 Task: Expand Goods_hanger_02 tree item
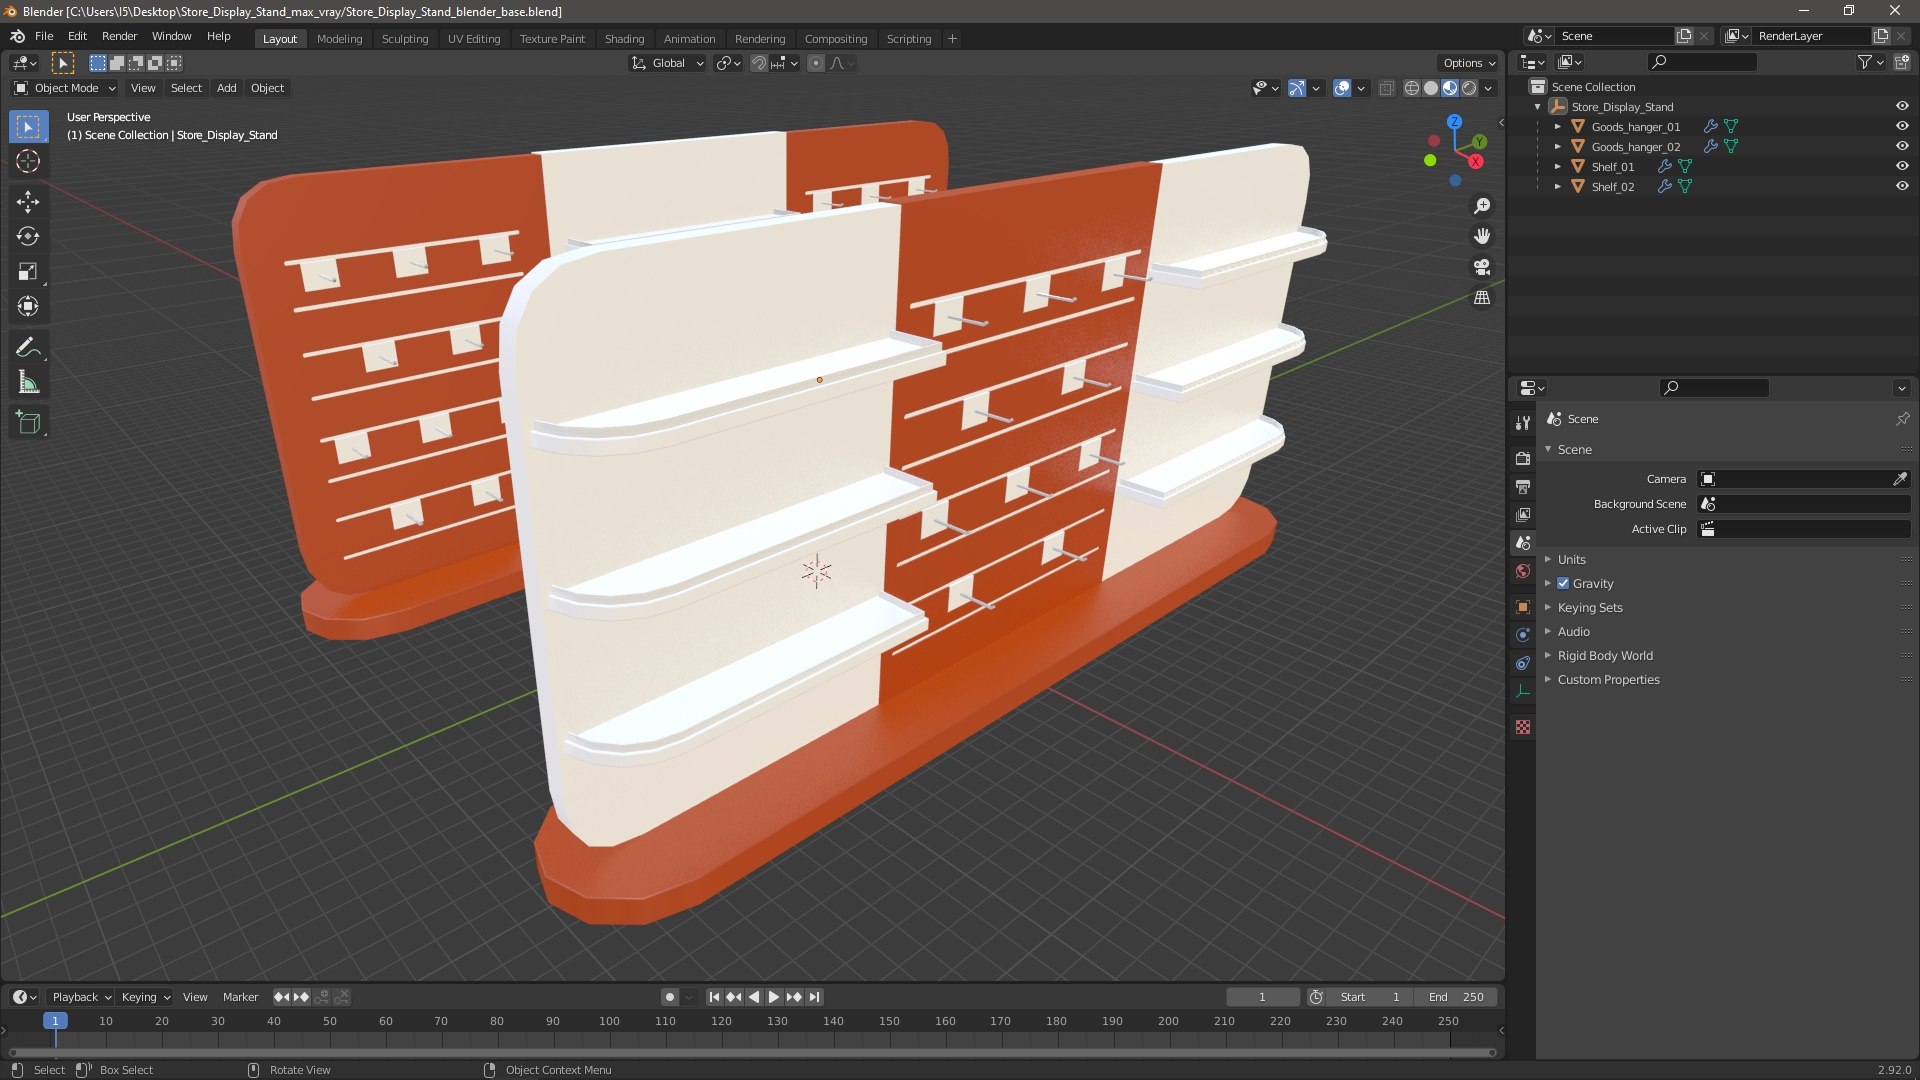tap(1557, 147)
